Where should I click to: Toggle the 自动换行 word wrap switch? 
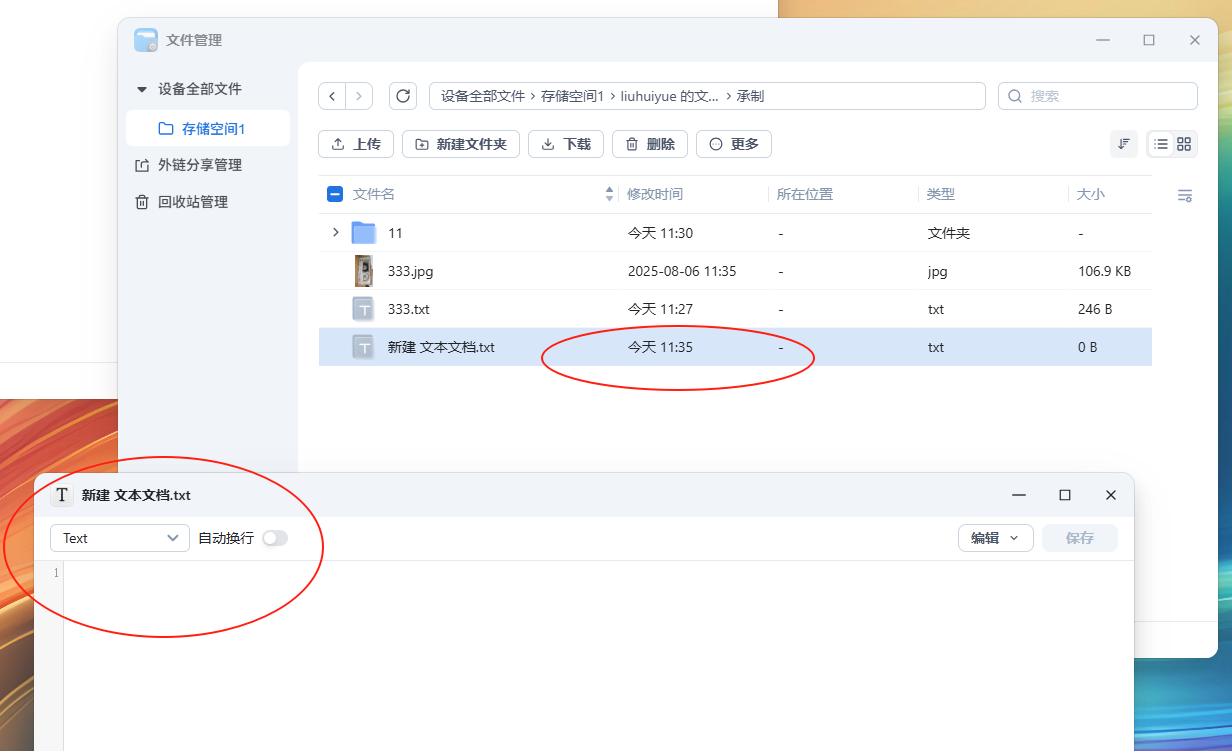[275, 538]
